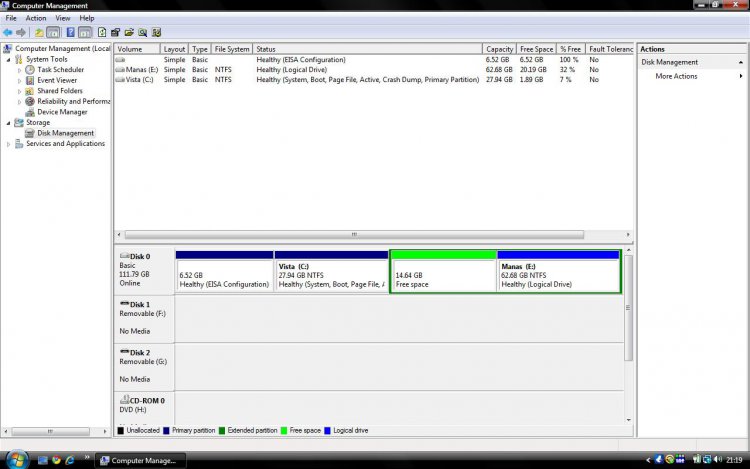The image size is (750, 469).
Task: Click the Storage icon in the tree
Action: click(19, 122)
